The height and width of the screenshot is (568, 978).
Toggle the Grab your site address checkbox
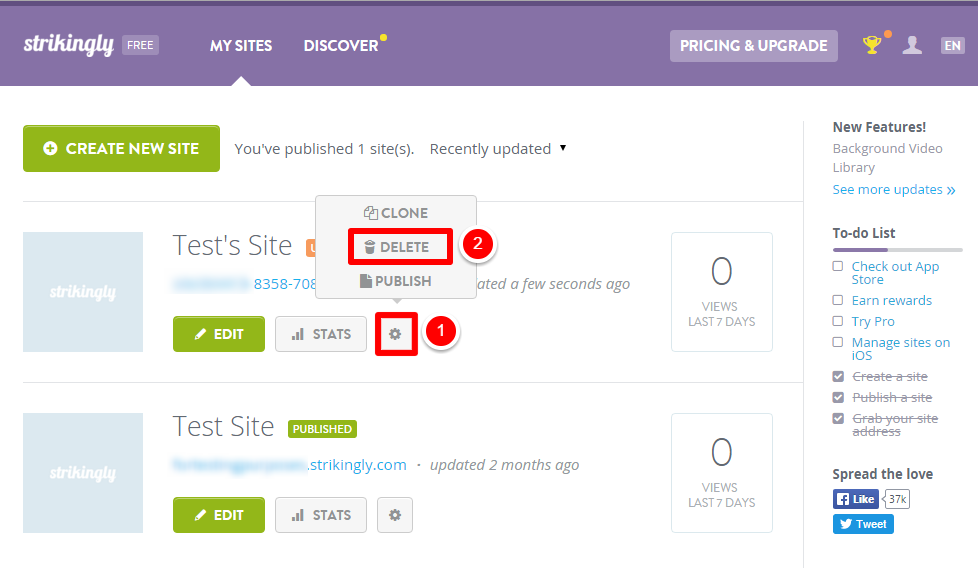[x=838, y=418]
